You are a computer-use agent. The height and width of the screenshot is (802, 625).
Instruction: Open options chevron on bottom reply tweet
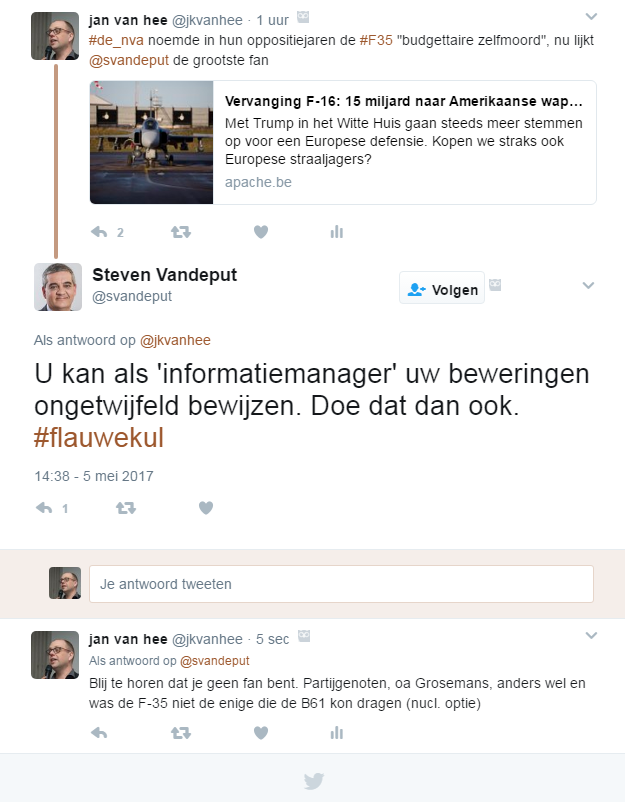591,635
